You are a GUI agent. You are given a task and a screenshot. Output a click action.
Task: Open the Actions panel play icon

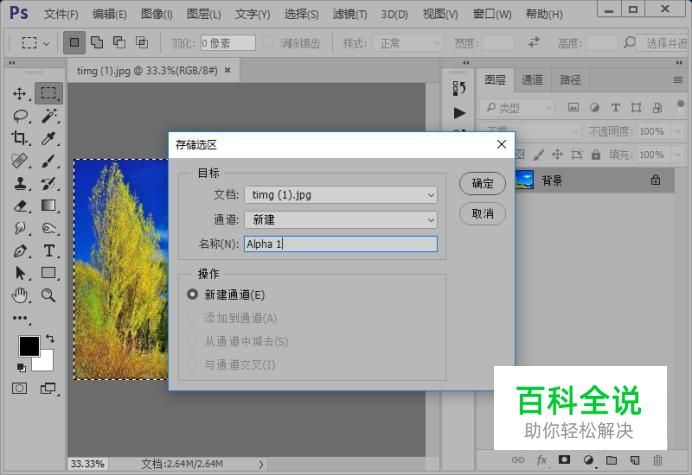[x=459, y=113]
